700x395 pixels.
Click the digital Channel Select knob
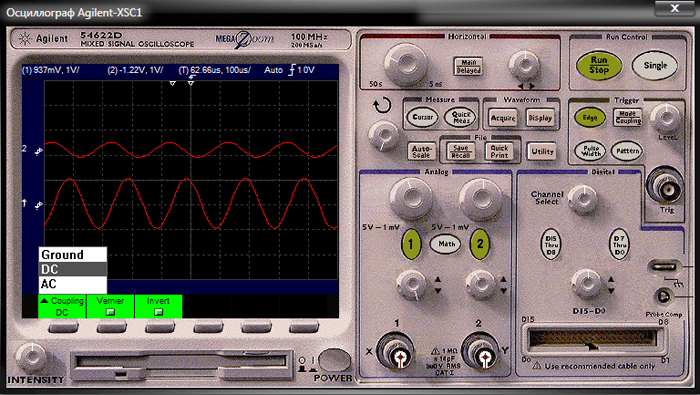coord(582,199)
